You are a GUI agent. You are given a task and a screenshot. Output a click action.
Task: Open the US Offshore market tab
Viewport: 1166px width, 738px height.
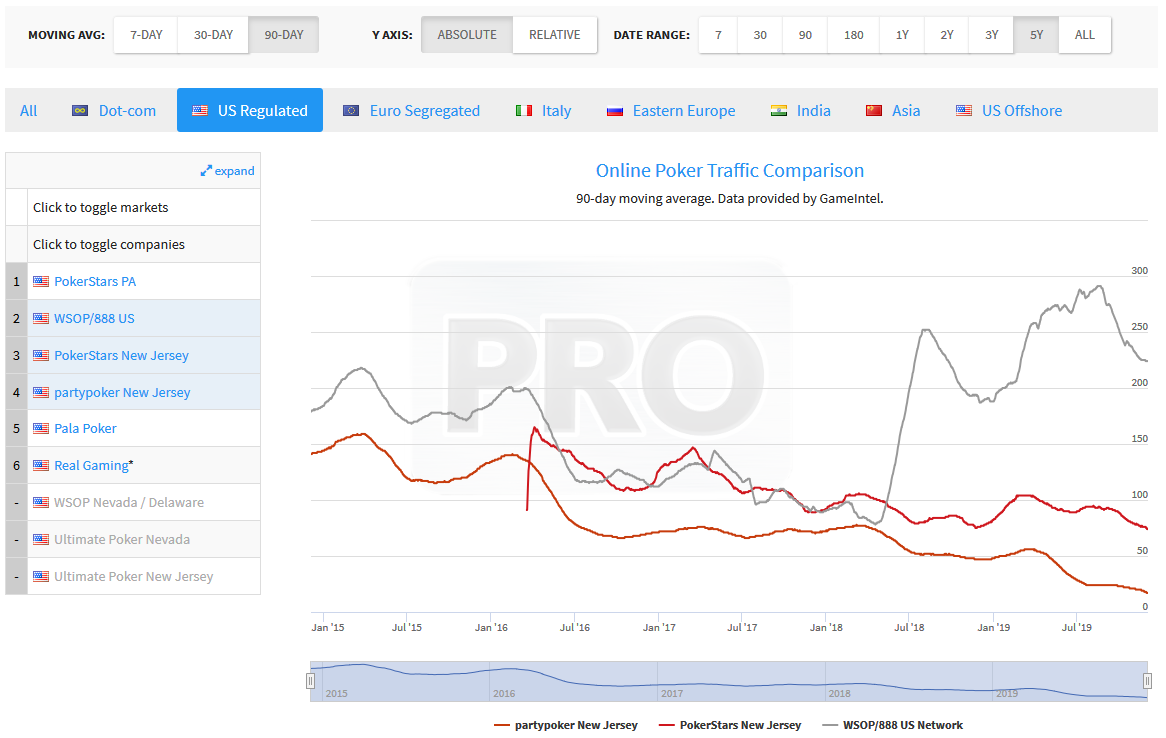click(x=1009, y=110)
